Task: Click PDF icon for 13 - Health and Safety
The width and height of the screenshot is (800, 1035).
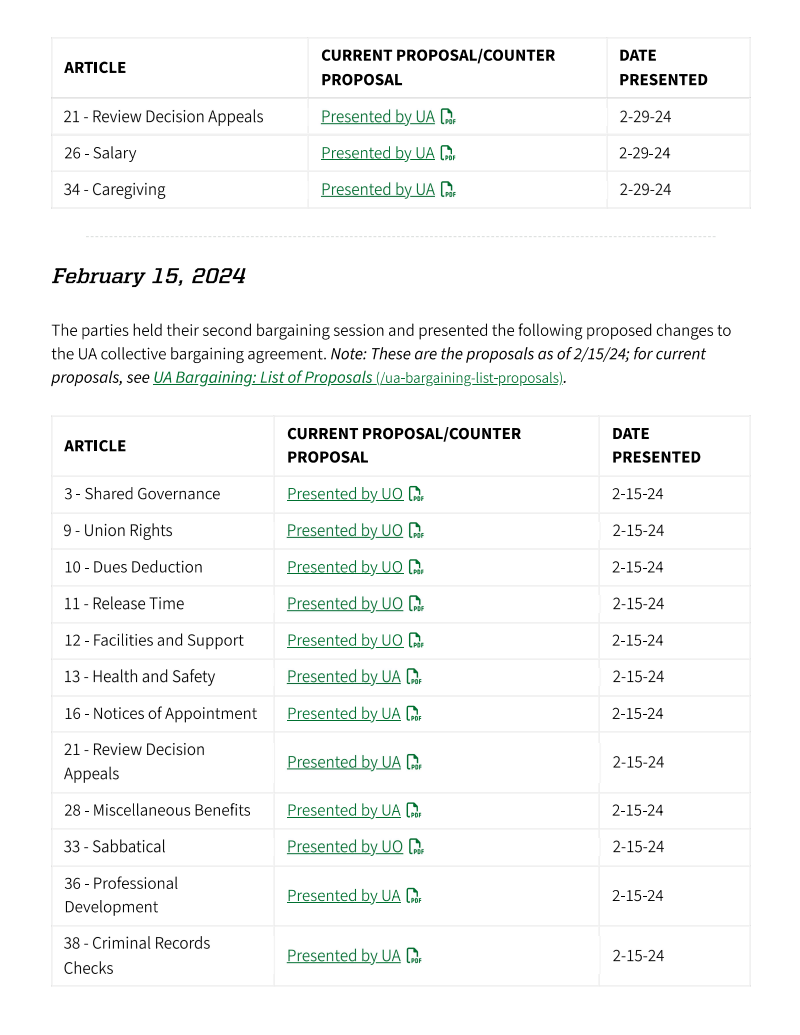Action: point(414,677)
